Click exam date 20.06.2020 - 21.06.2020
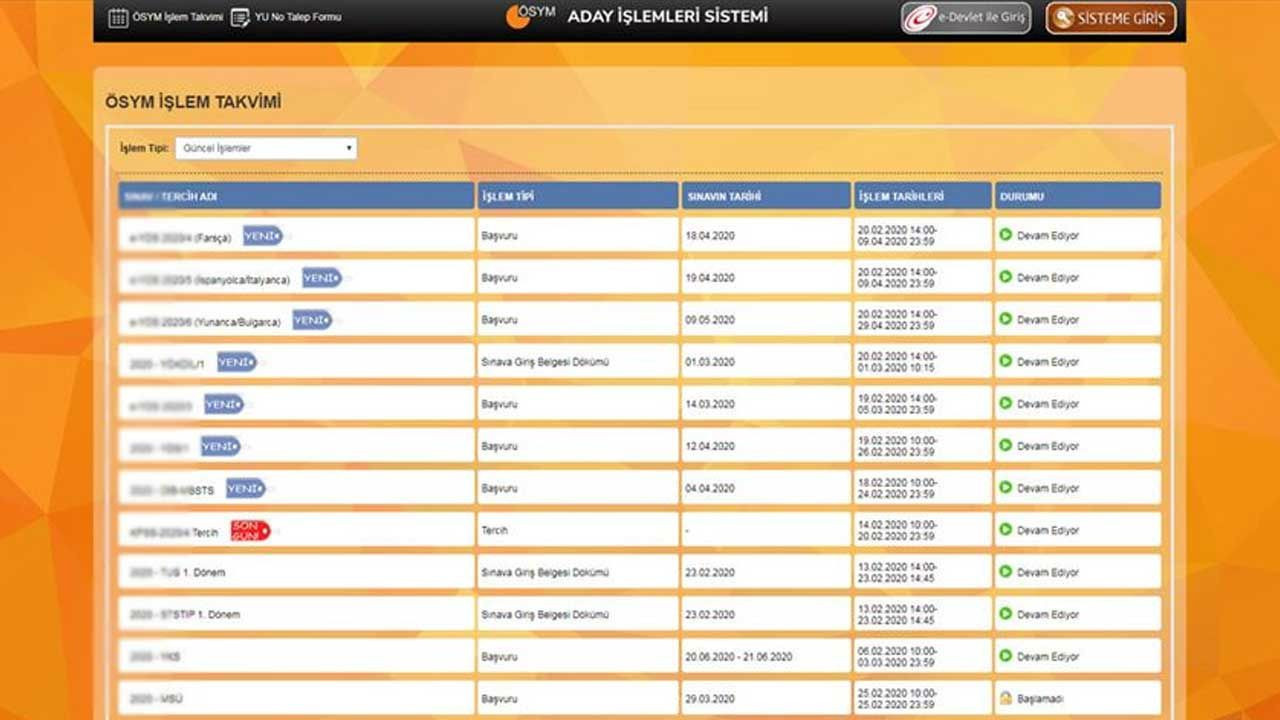This screenshot has height=720, width=1280. click(738, 657)
